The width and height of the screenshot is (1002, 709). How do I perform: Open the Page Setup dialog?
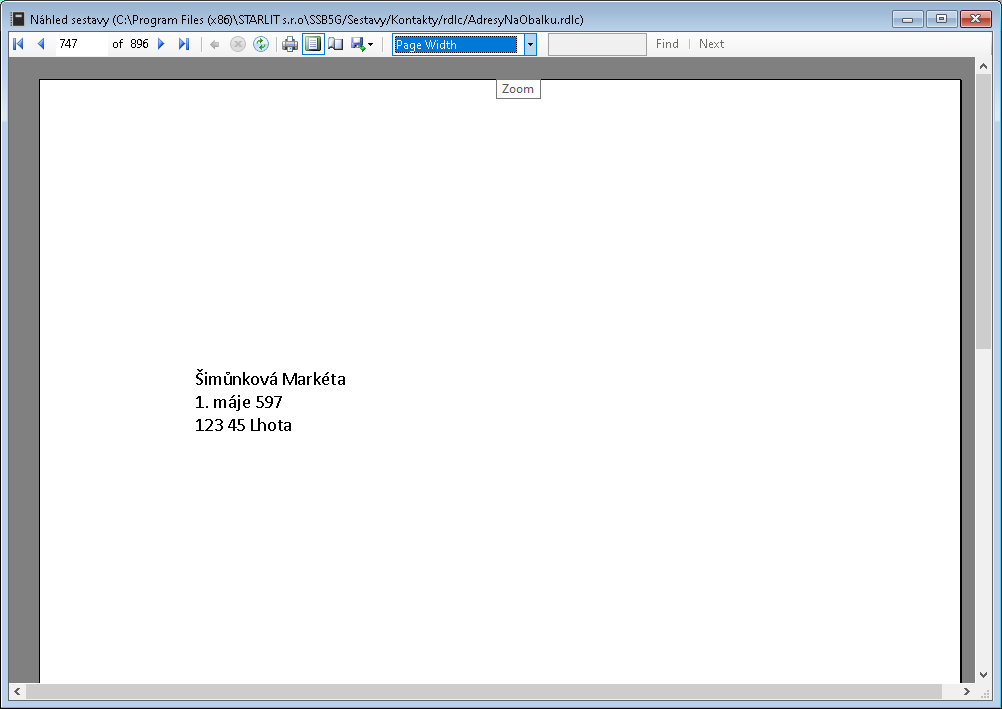[x=336, y=44]
